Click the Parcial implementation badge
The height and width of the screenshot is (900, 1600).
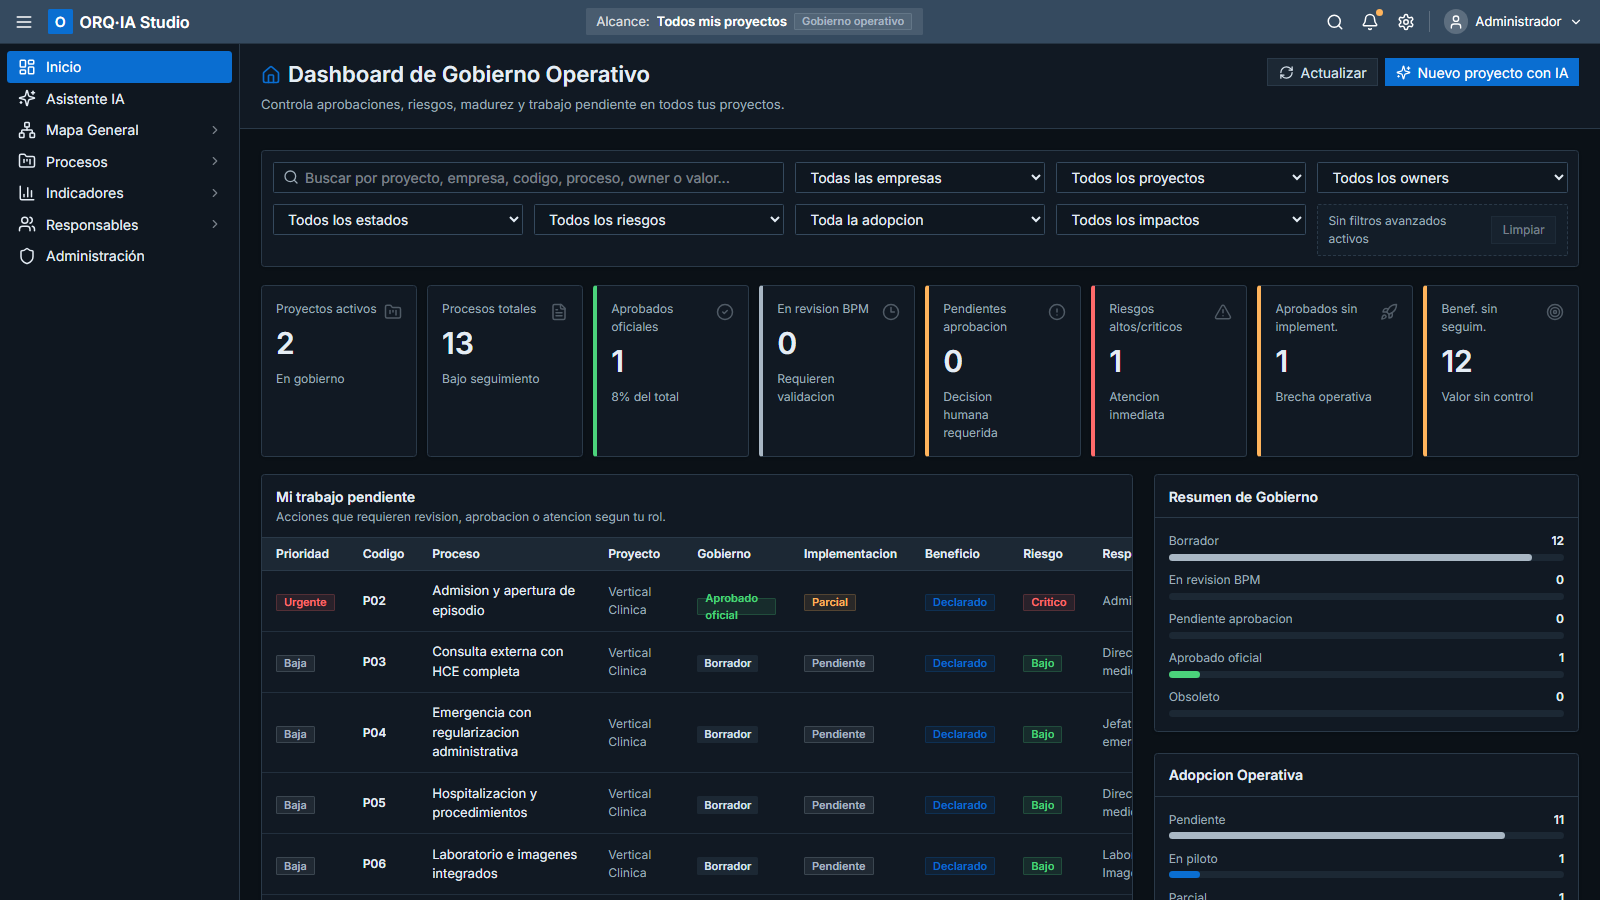coord(830,602)
